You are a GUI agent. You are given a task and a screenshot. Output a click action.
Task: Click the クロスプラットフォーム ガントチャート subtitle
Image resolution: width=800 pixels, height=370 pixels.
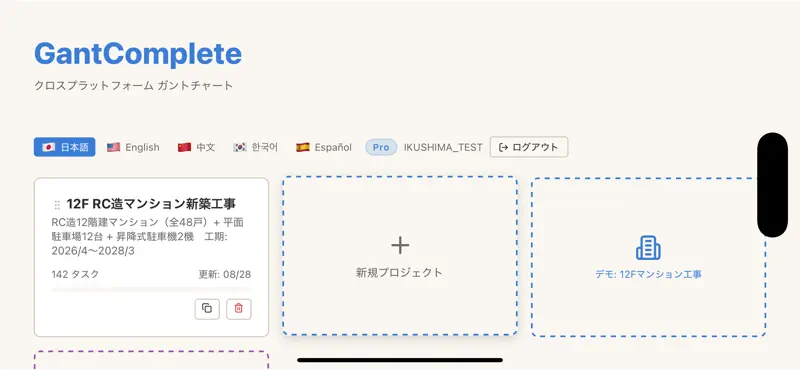[x=134, y=85]
